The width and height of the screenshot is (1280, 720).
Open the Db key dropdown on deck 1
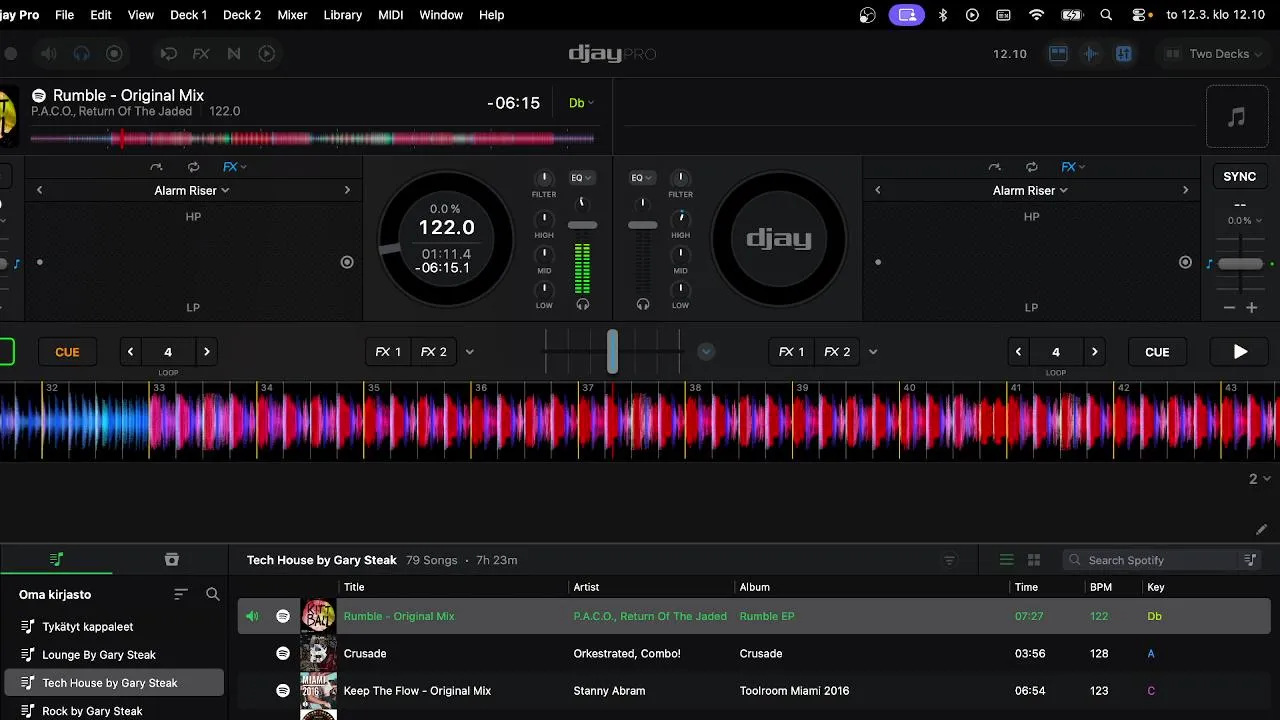[x=581, y=103]
